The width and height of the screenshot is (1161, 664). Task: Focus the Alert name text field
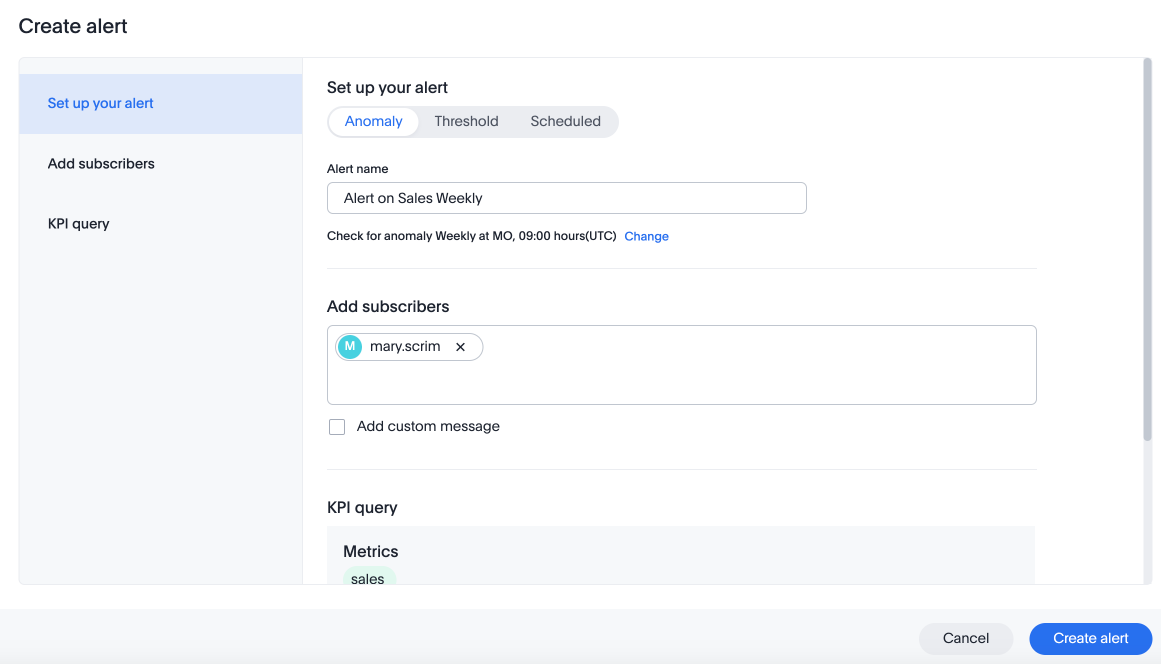click(566, 198)
